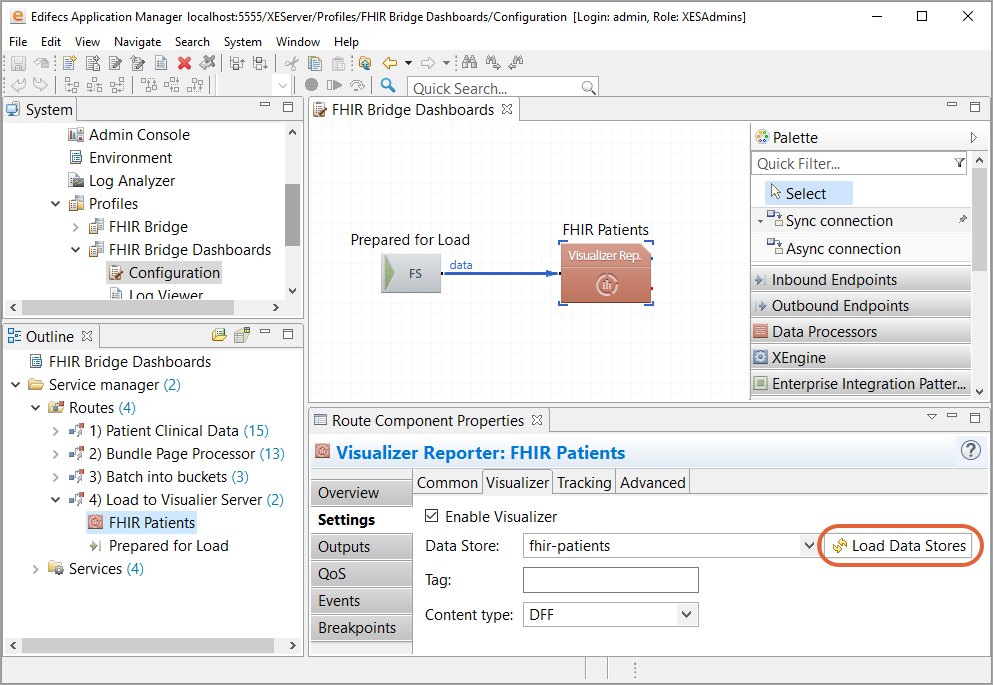This screenshot has width=993, height=685.
Task: Expand the Patient Clinical Data route
Action: (x=55, y=431)
